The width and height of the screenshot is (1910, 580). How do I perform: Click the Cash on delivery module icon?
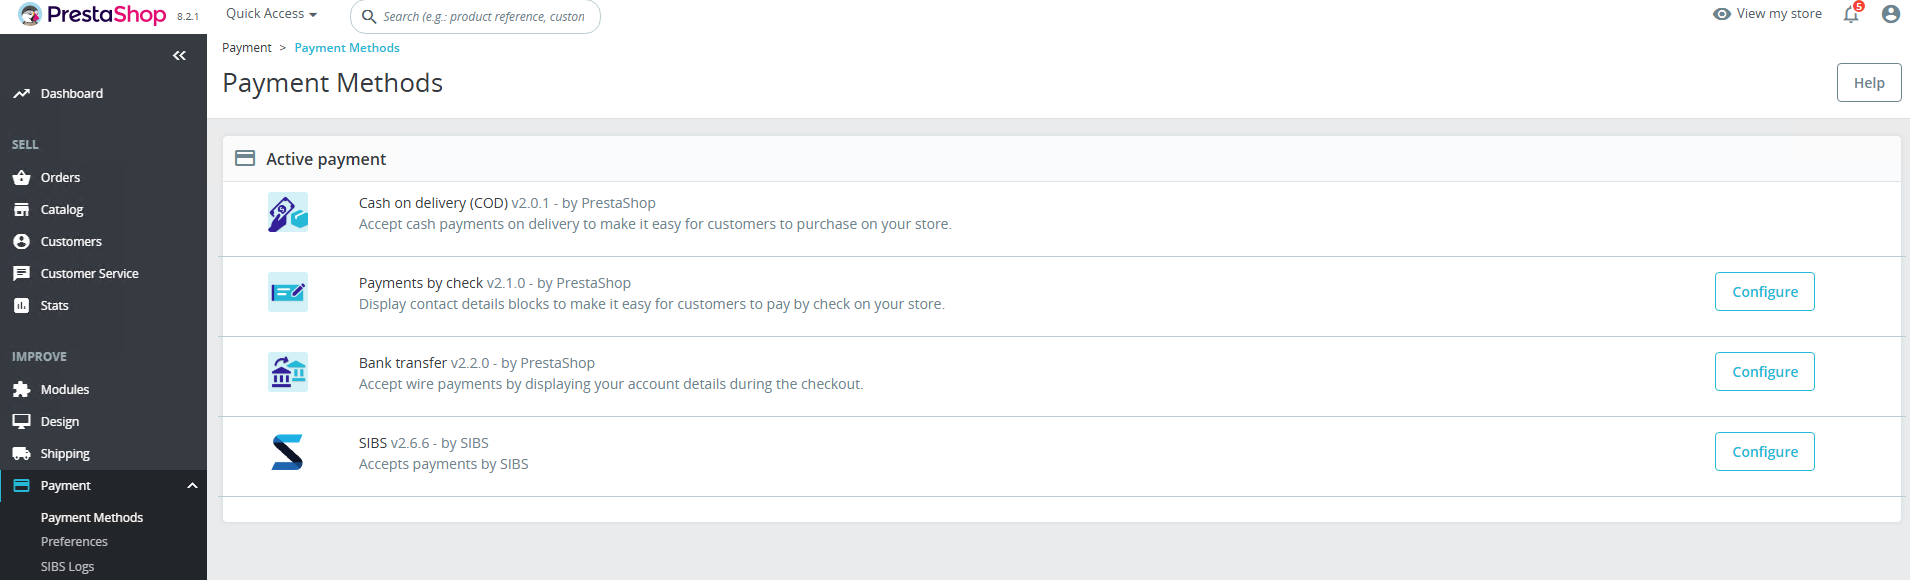288,213
